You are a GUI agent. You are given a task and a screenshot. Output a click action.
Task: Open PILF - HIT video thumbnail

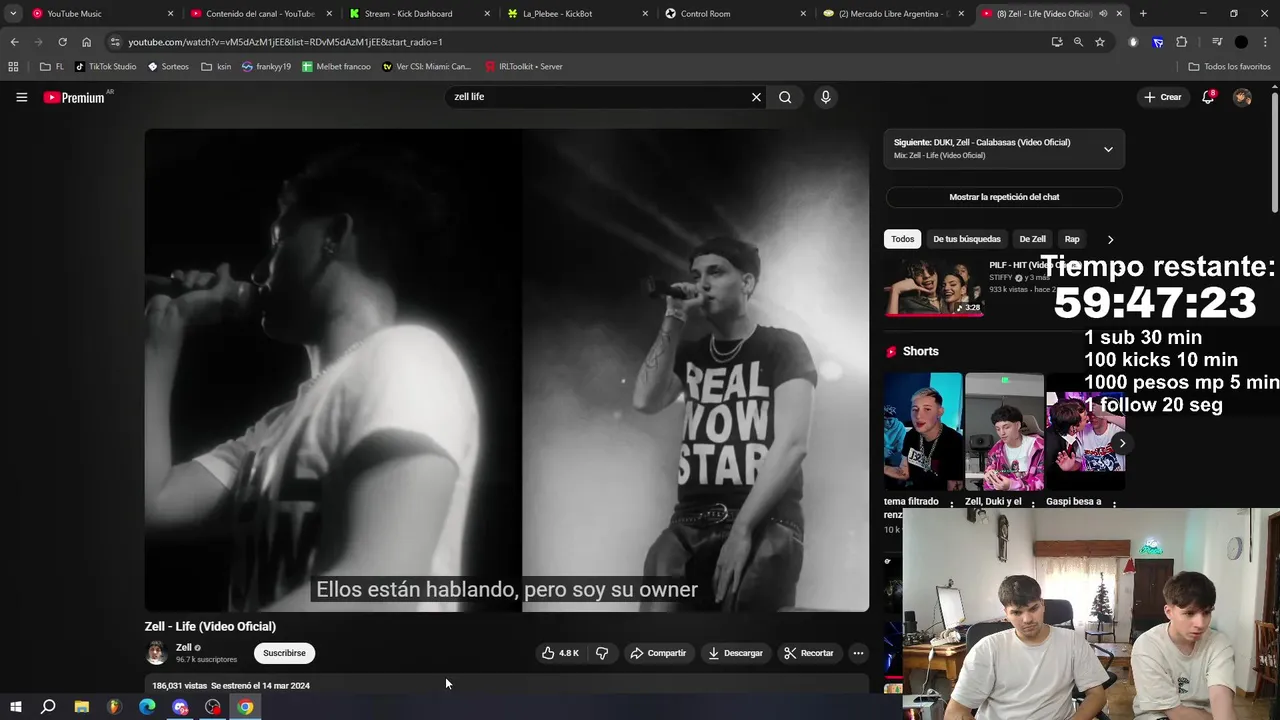point(933,288)
